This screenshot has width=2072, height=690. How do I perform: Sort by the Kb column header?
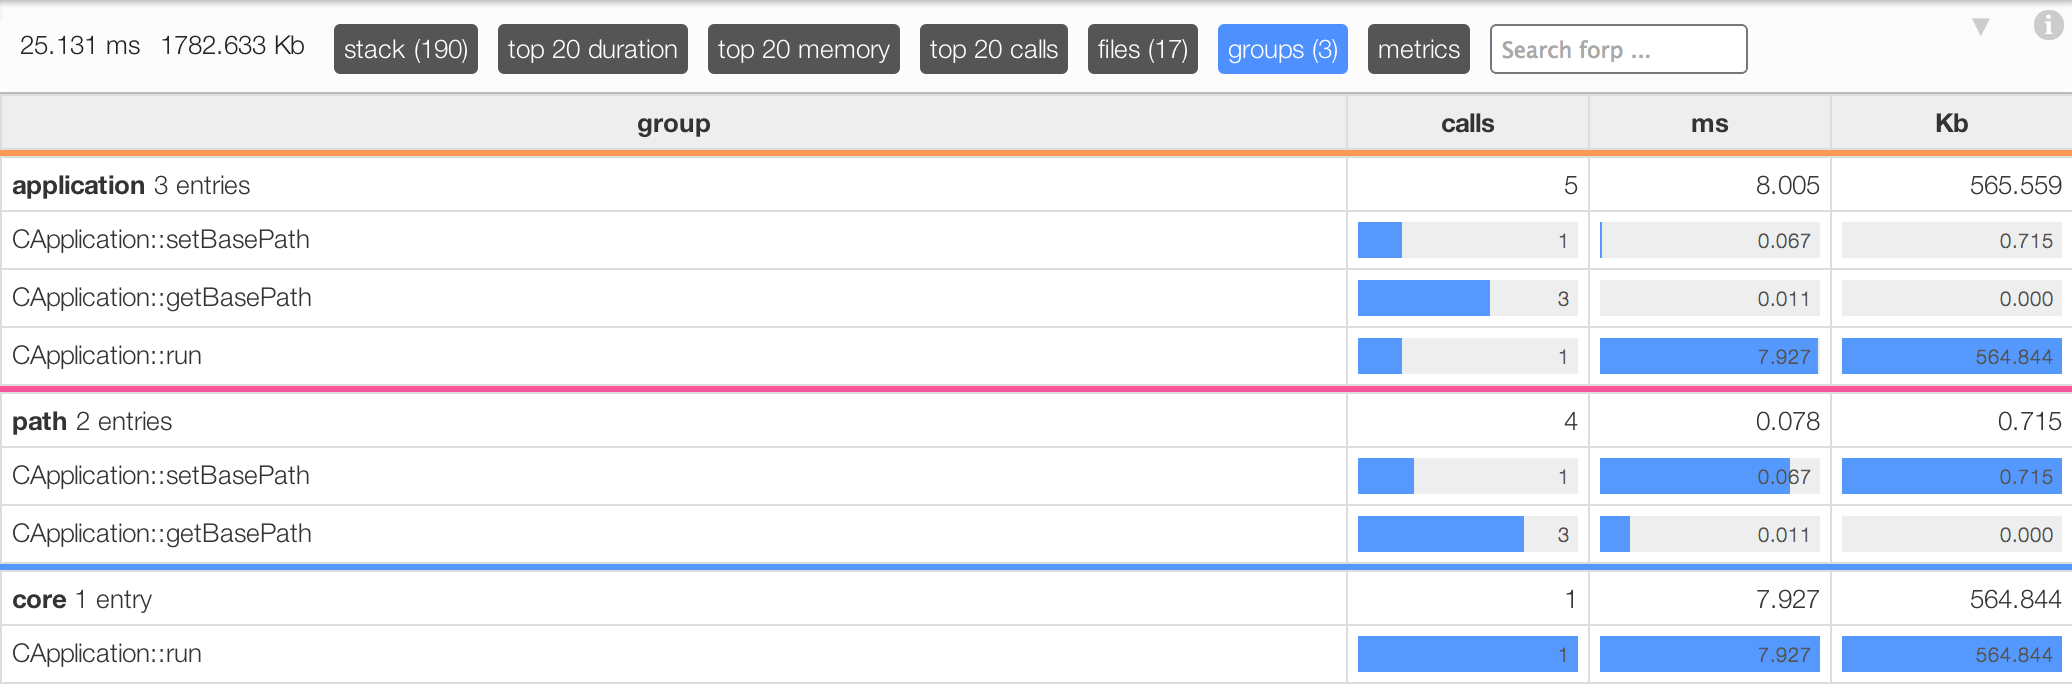pos(1951,123)
